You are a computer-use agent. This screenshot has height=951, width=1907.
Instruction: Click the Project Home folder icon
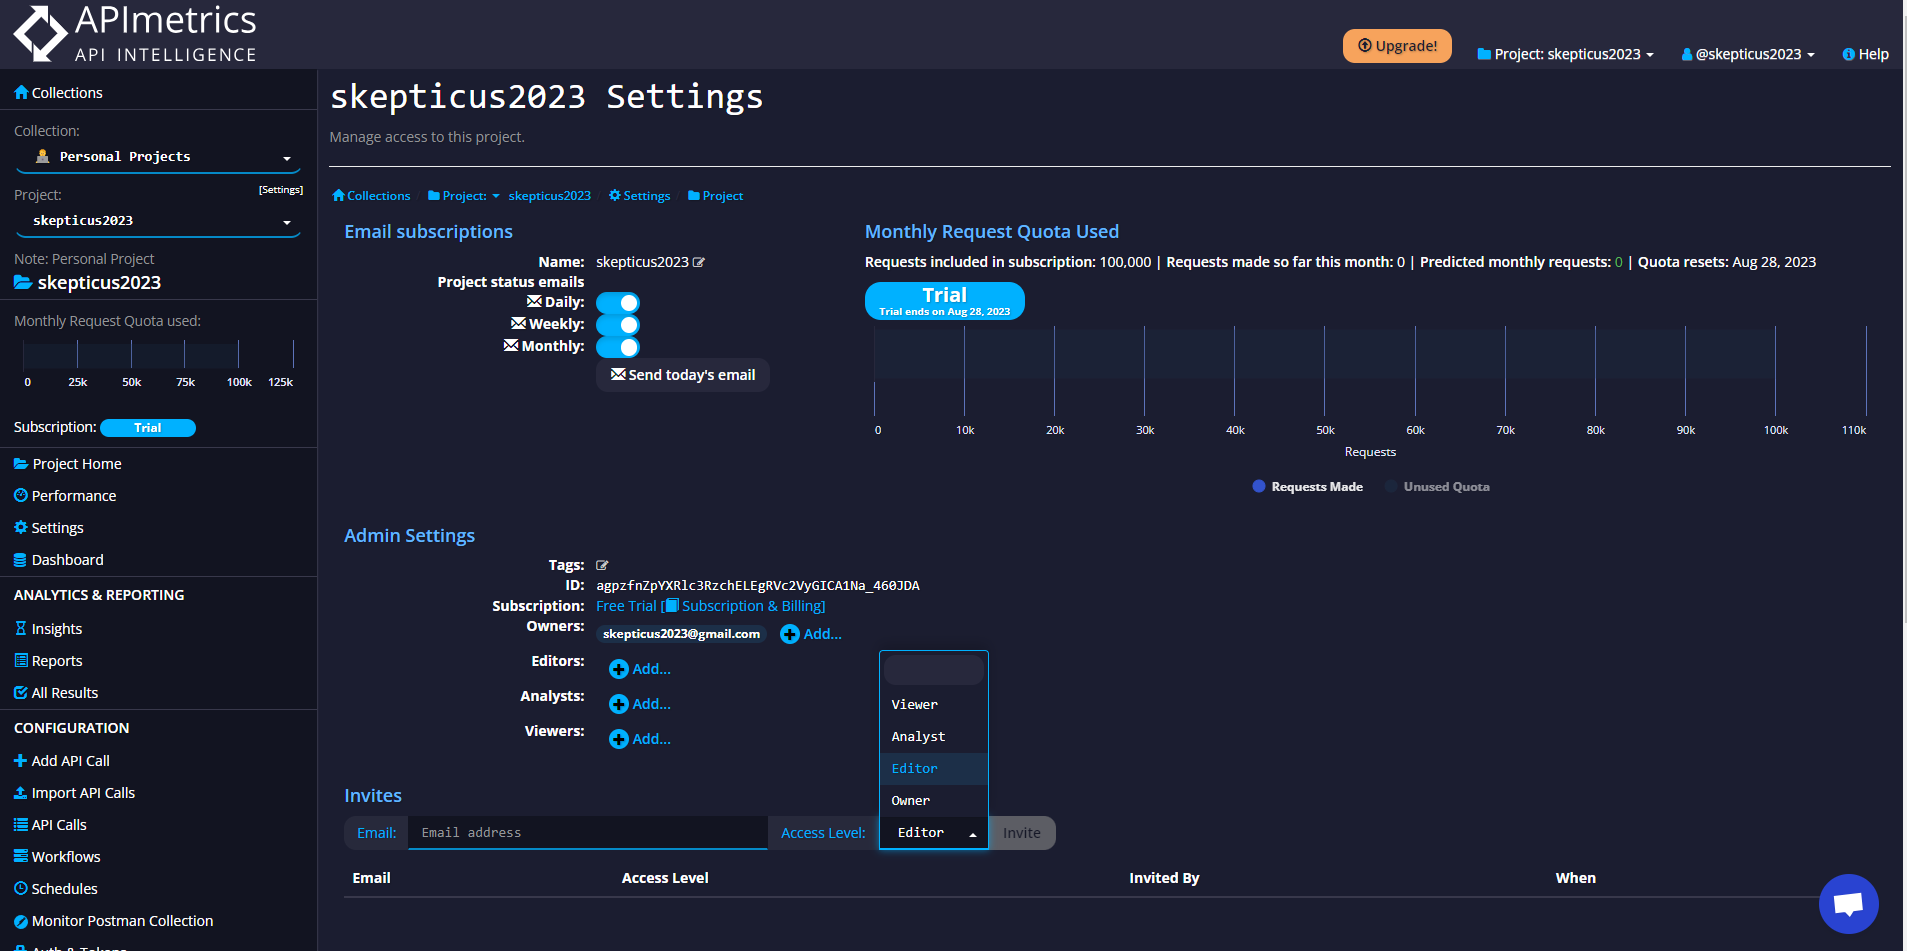21,463
